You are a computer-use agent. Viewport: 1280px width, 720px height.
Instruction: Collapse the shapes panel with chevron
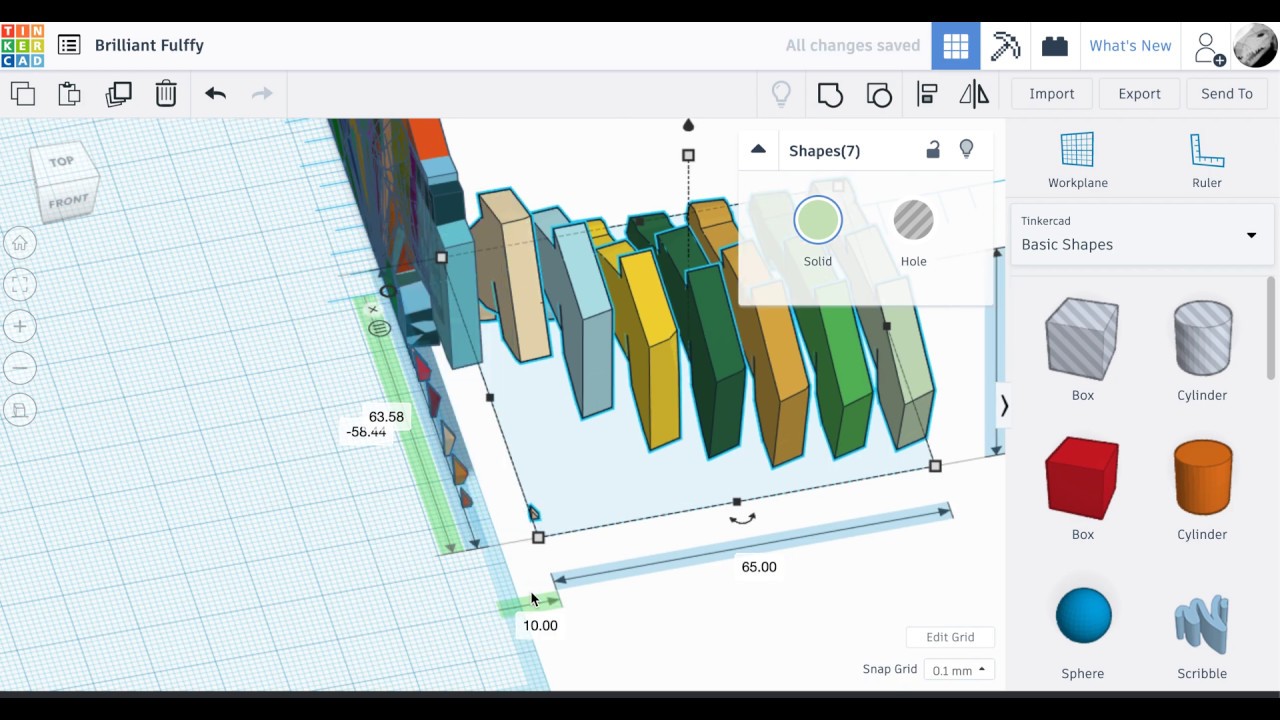coord(1004,406)
